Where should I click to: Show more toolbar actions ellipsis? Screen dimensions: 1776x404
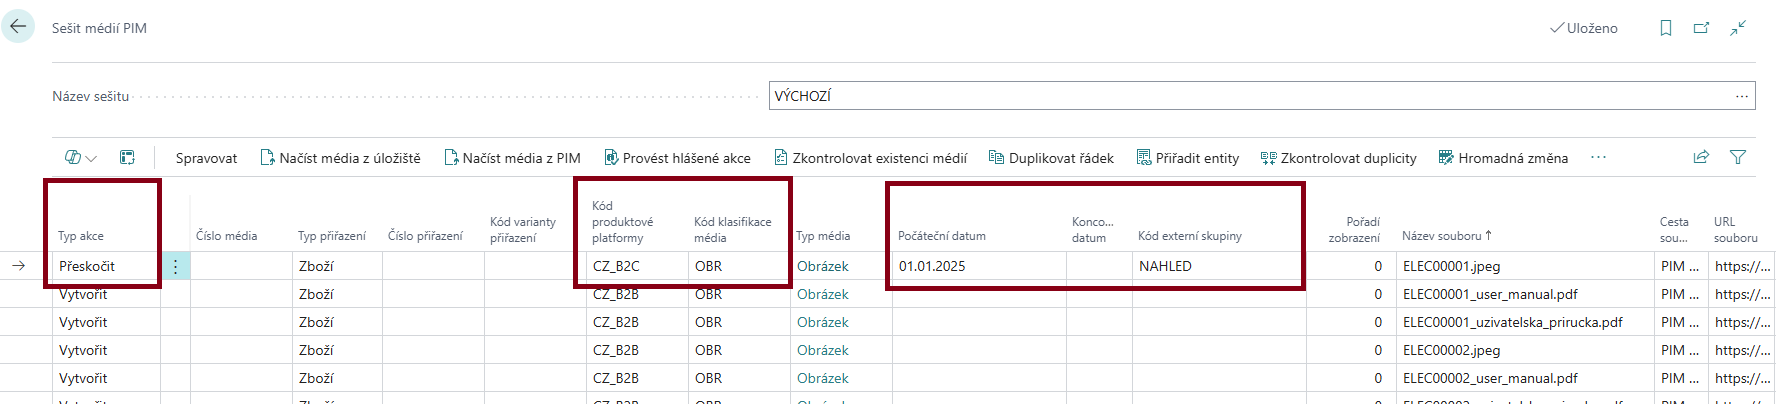(1598, 157)
